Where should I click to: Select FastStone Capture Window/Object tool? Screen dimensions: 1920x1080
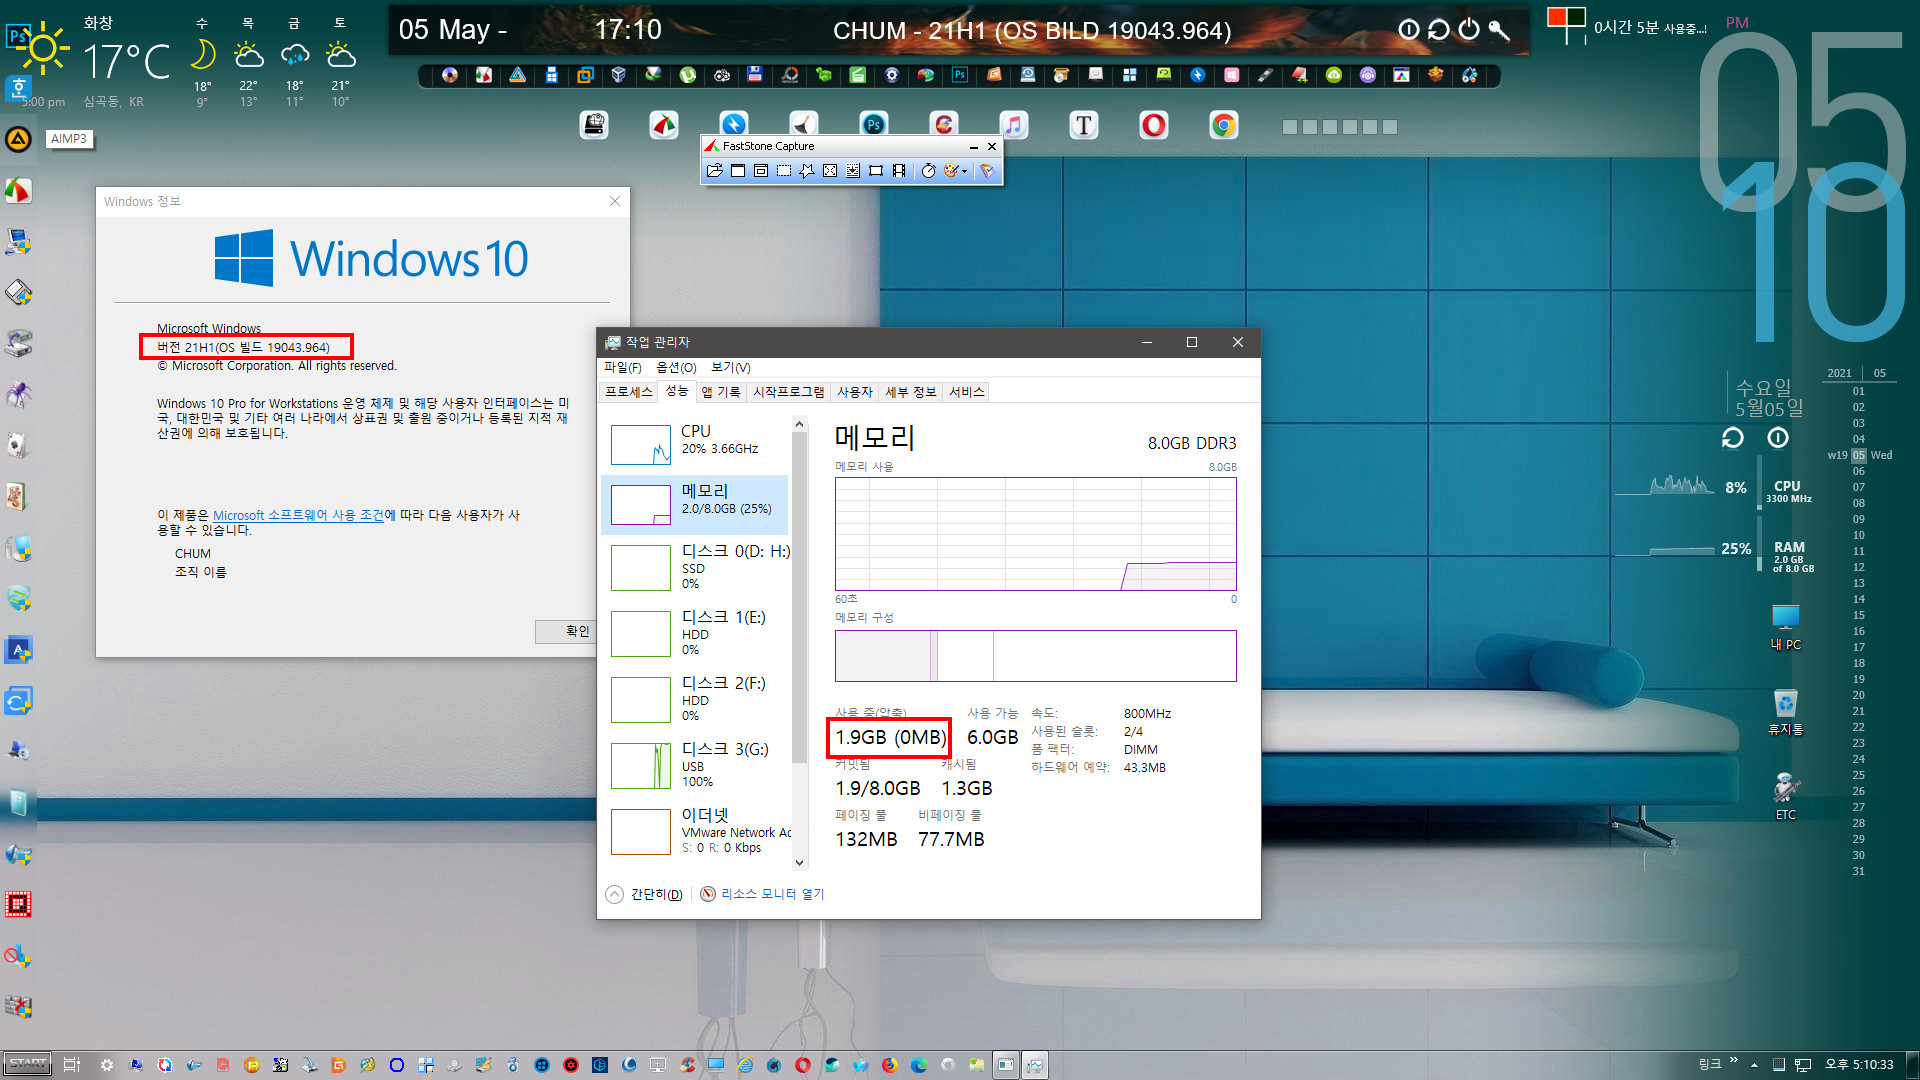(x=761, y=171)
